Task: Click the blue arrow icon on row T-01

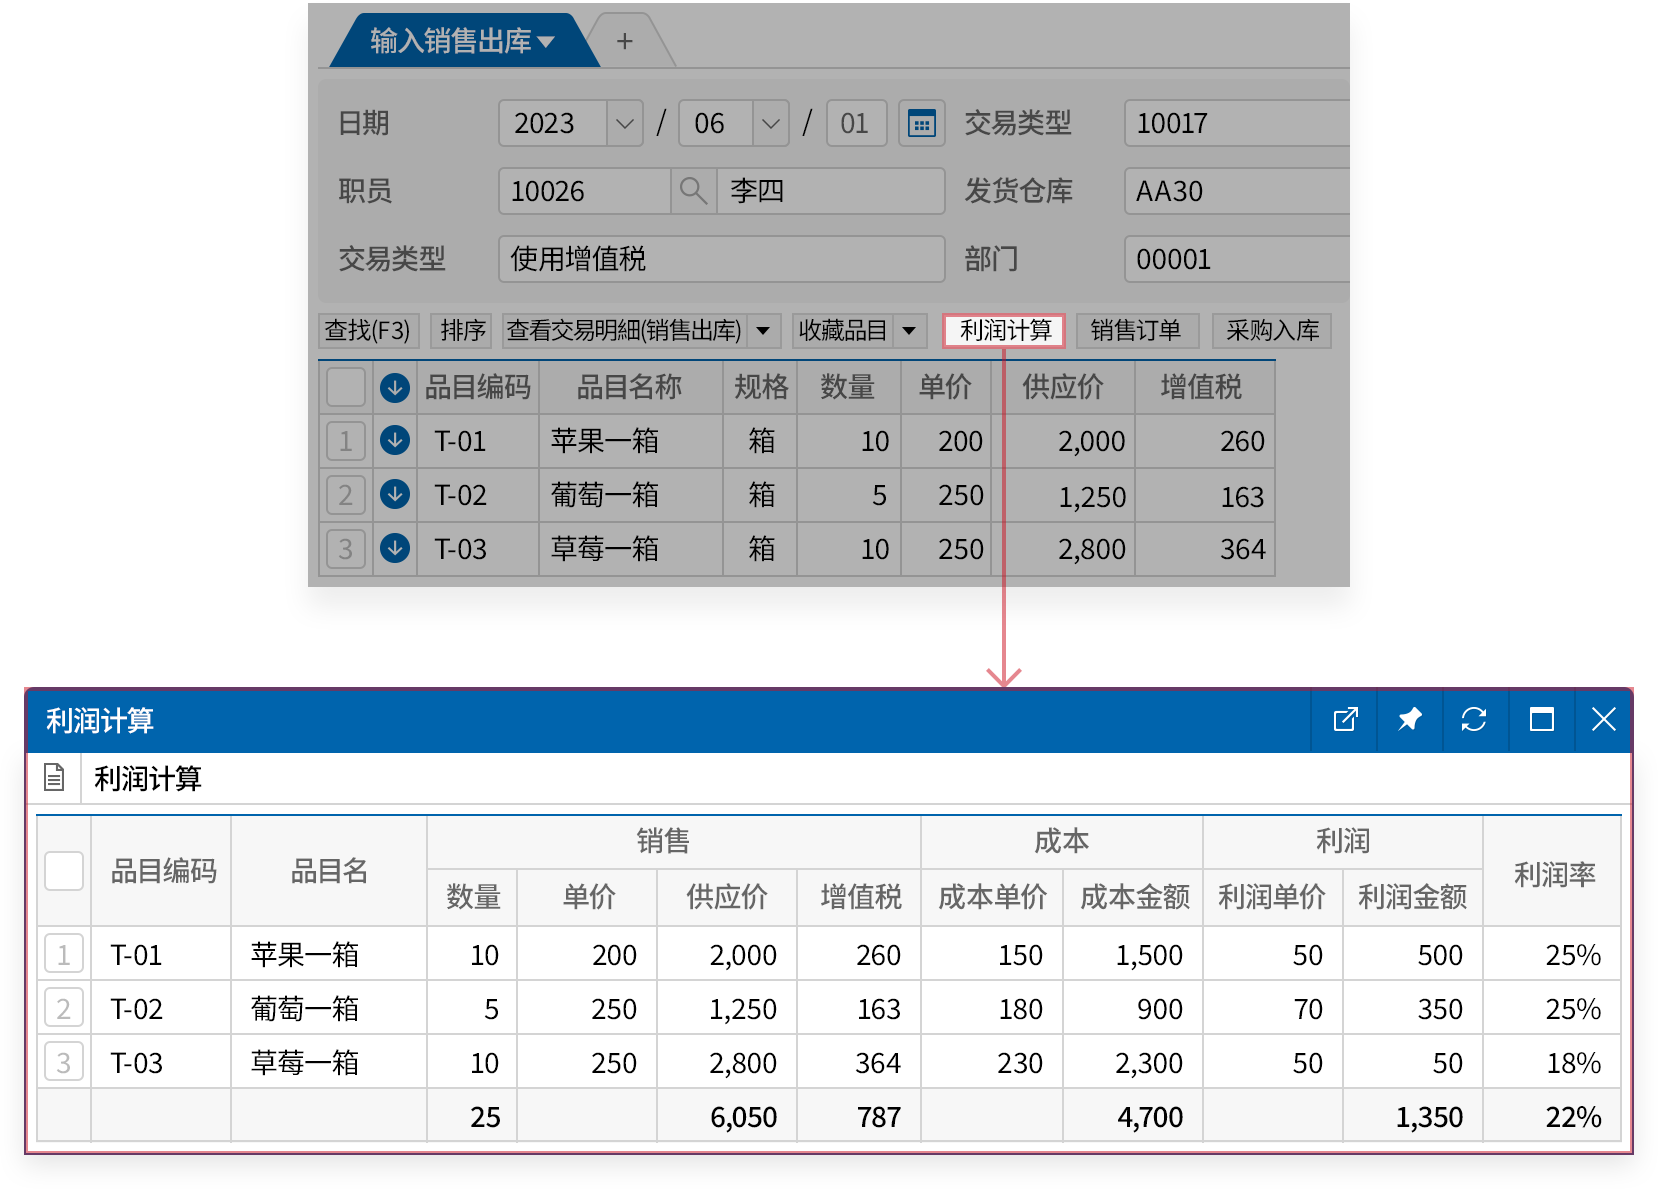Action: [x=394, y=441]
